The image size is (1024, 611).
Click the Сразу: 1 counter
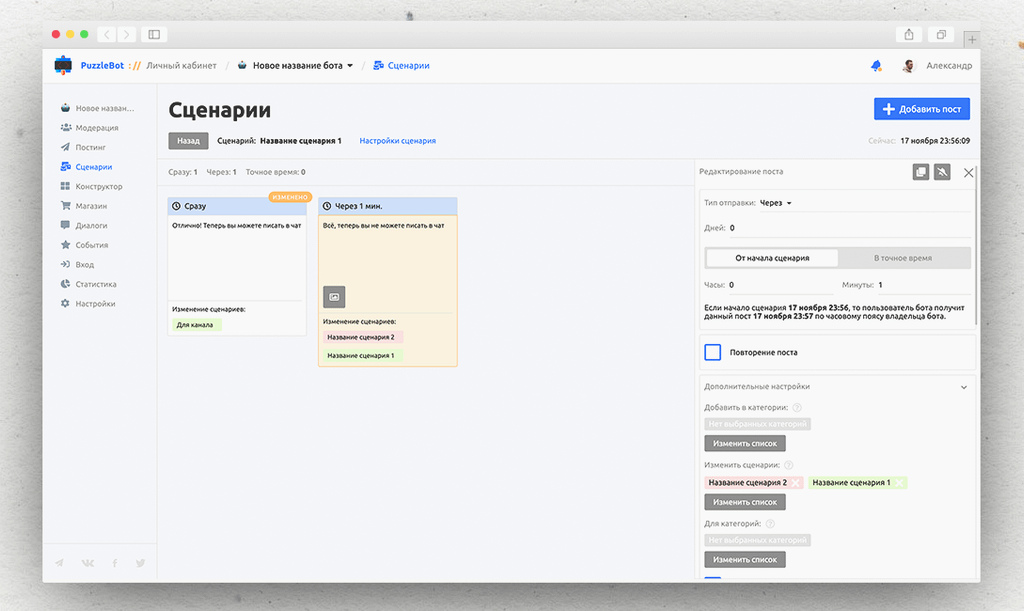pos(183,172)
